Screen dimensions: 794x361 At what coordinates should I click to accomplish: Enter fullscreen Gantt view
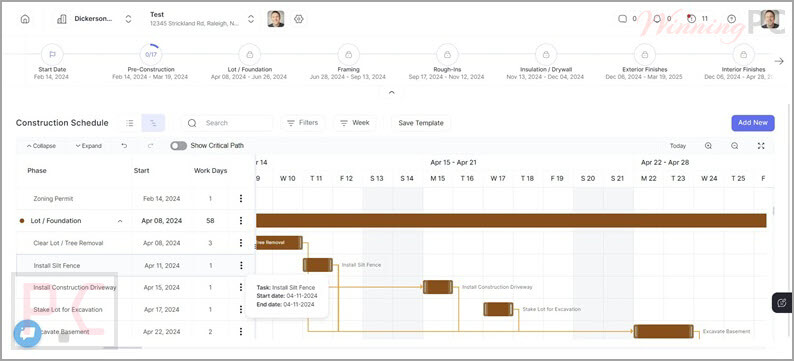[761, 146]
